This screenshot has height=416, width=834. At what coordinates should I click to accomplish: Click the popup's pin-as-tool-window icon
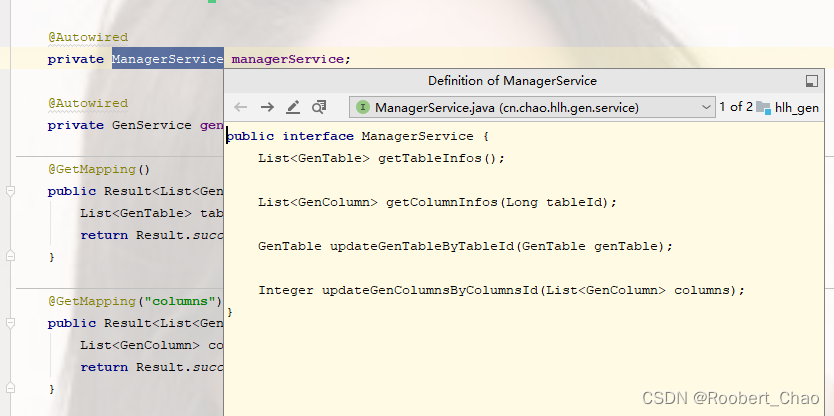pyautogui.click(x=812, y=81)
